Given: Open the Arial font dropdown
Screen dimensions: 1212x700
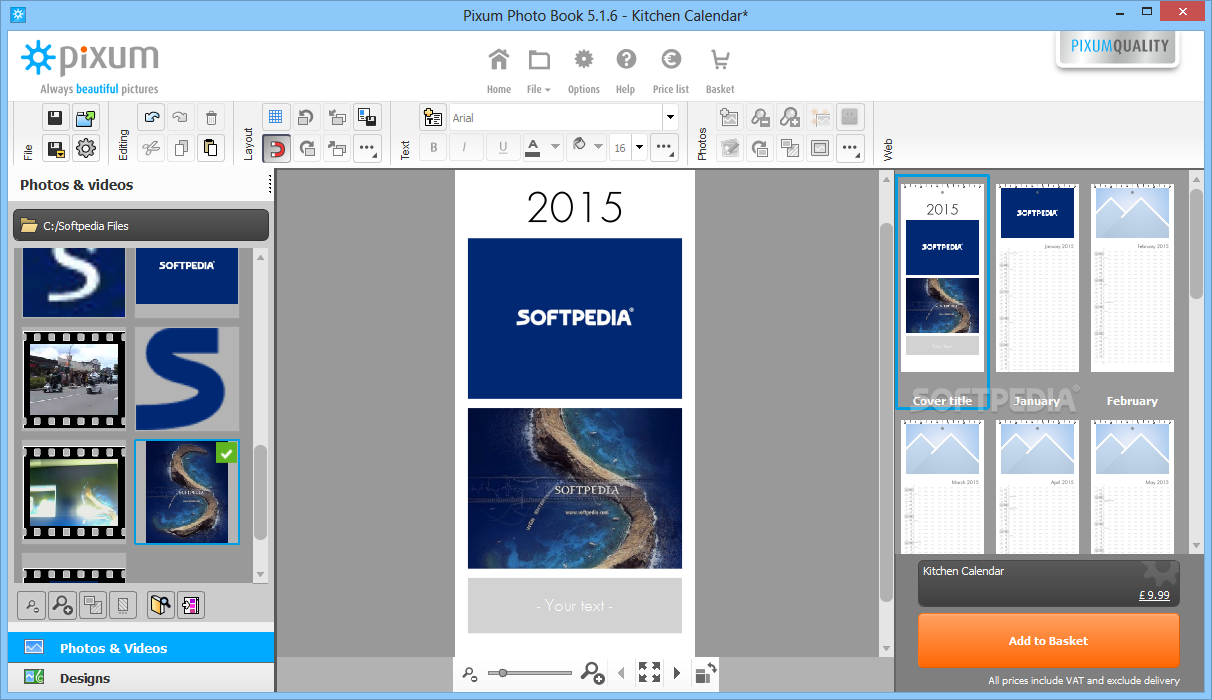Looking at the screenshot, I should point(670,118).
